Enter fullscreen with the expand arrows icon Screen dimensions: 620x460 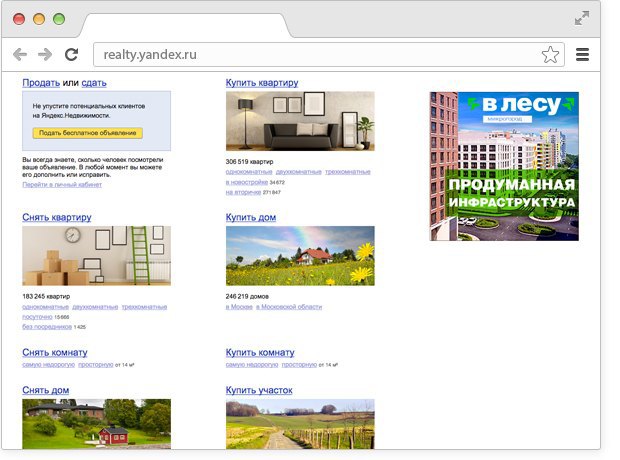point(582,18)
